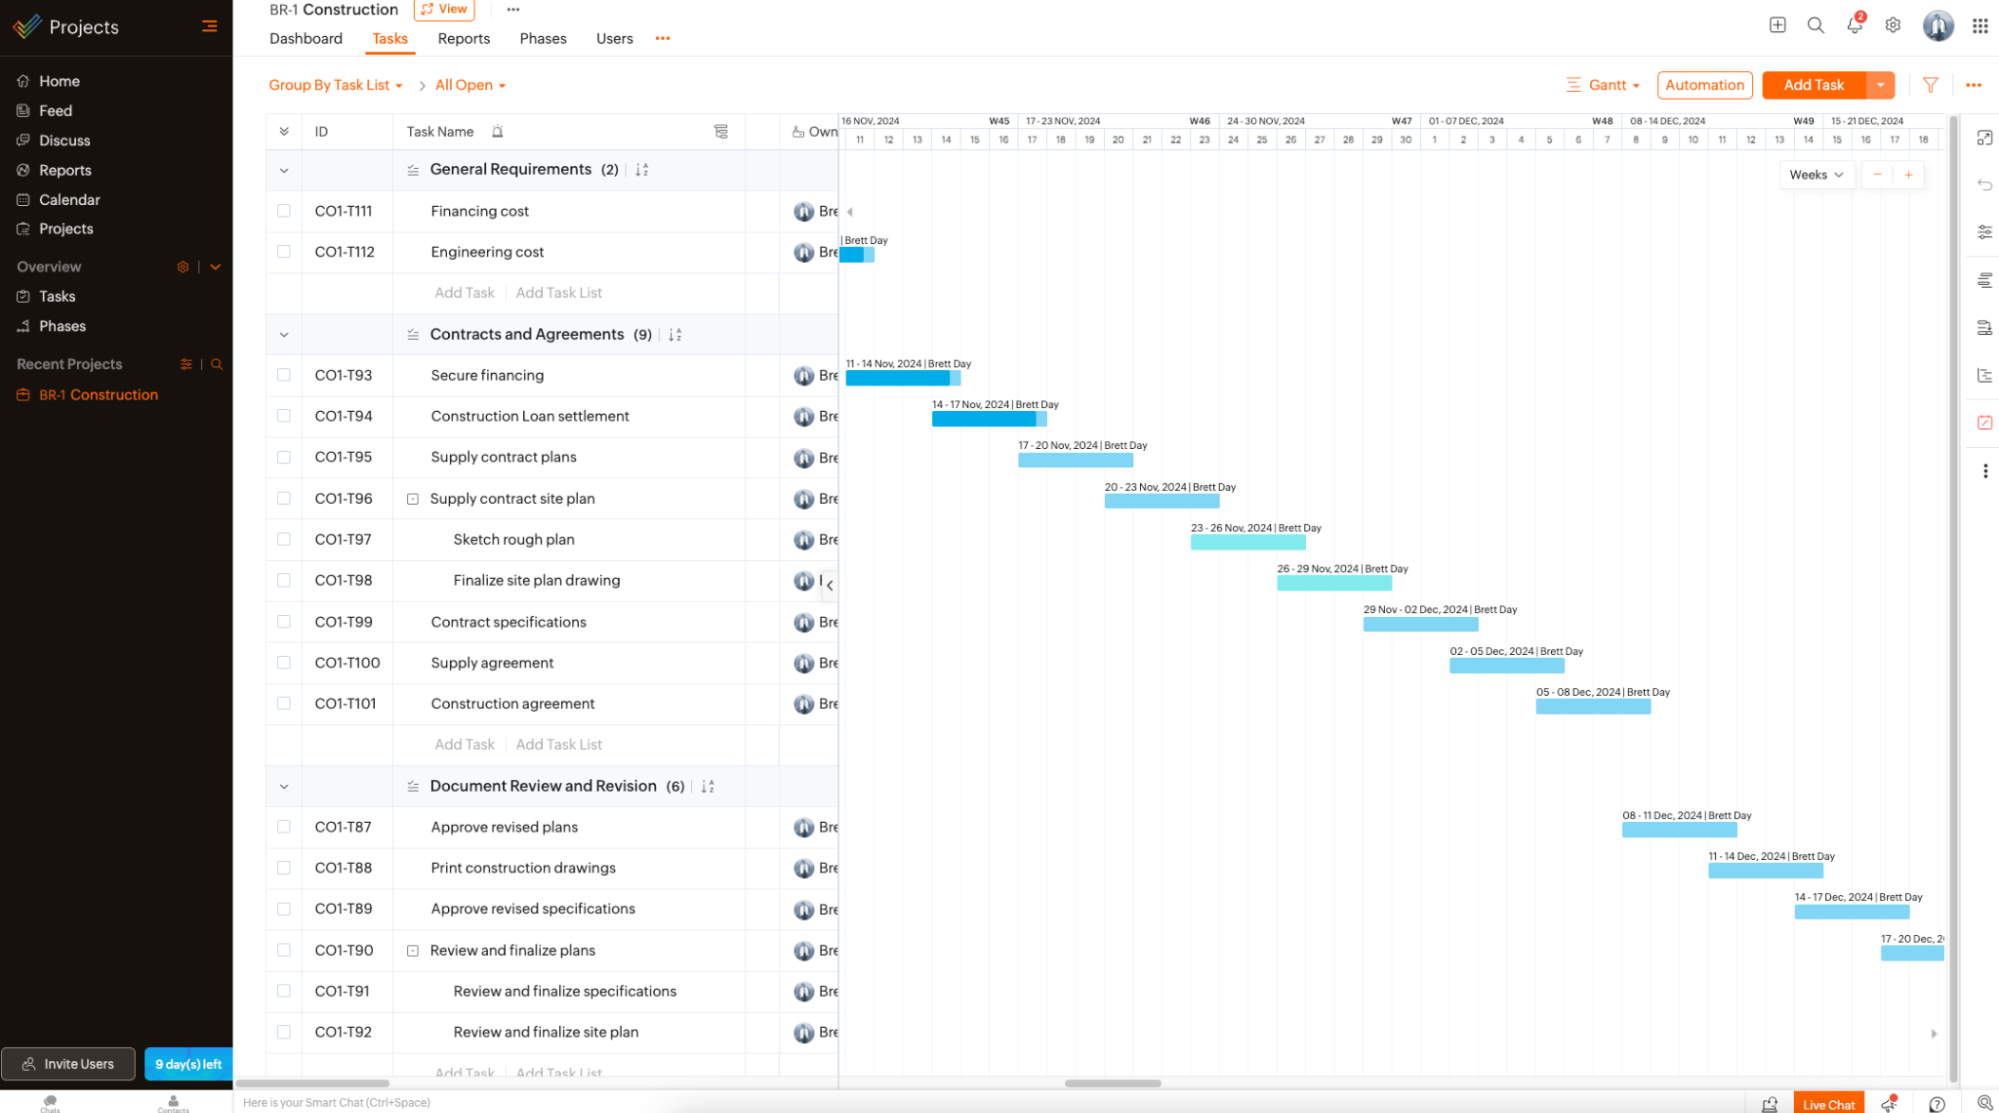Click the search icon in top bar
This screenshot has height=1113, width=1999.
(x=1814, y=25)
